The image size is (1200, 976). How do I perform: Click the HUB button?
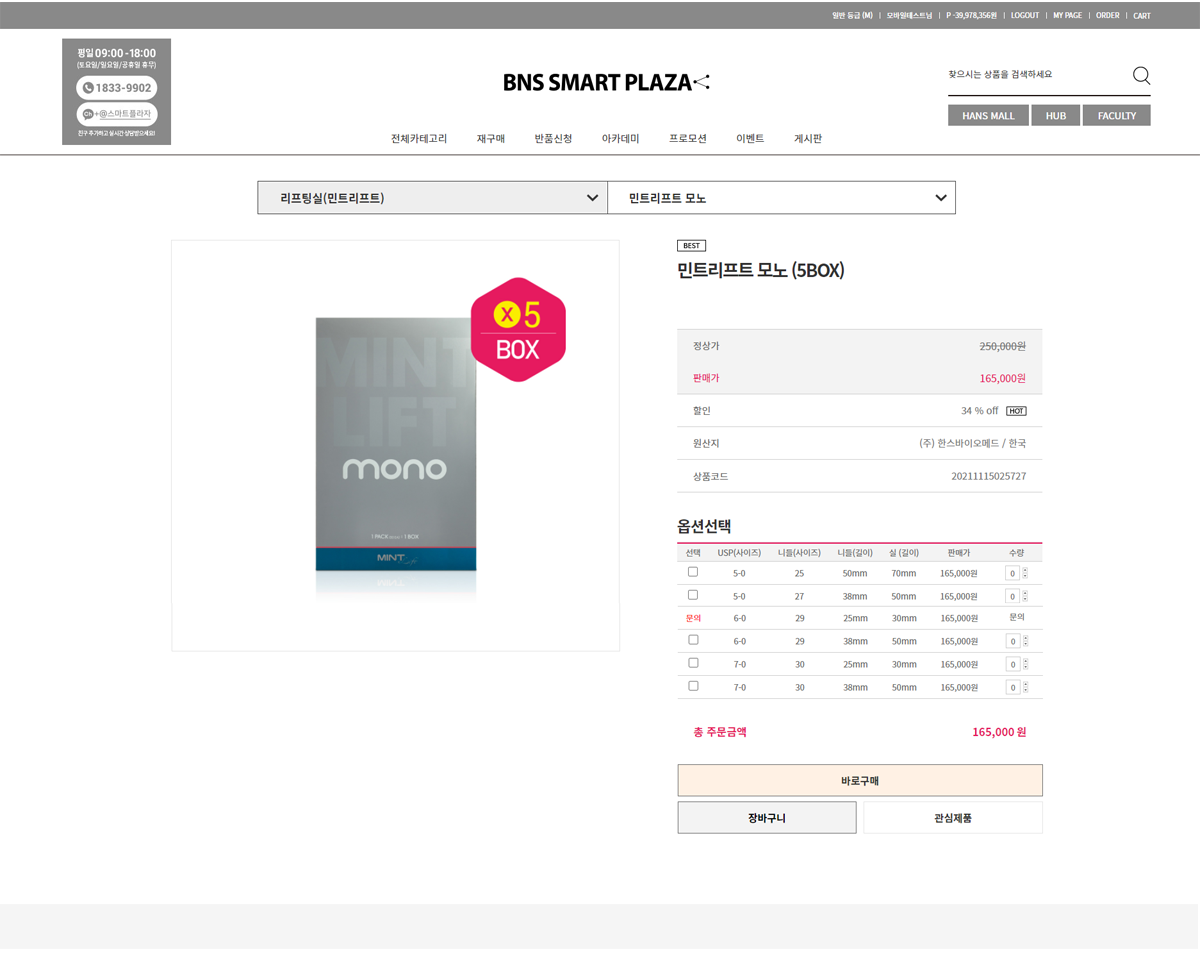[x=1056, y=116]
